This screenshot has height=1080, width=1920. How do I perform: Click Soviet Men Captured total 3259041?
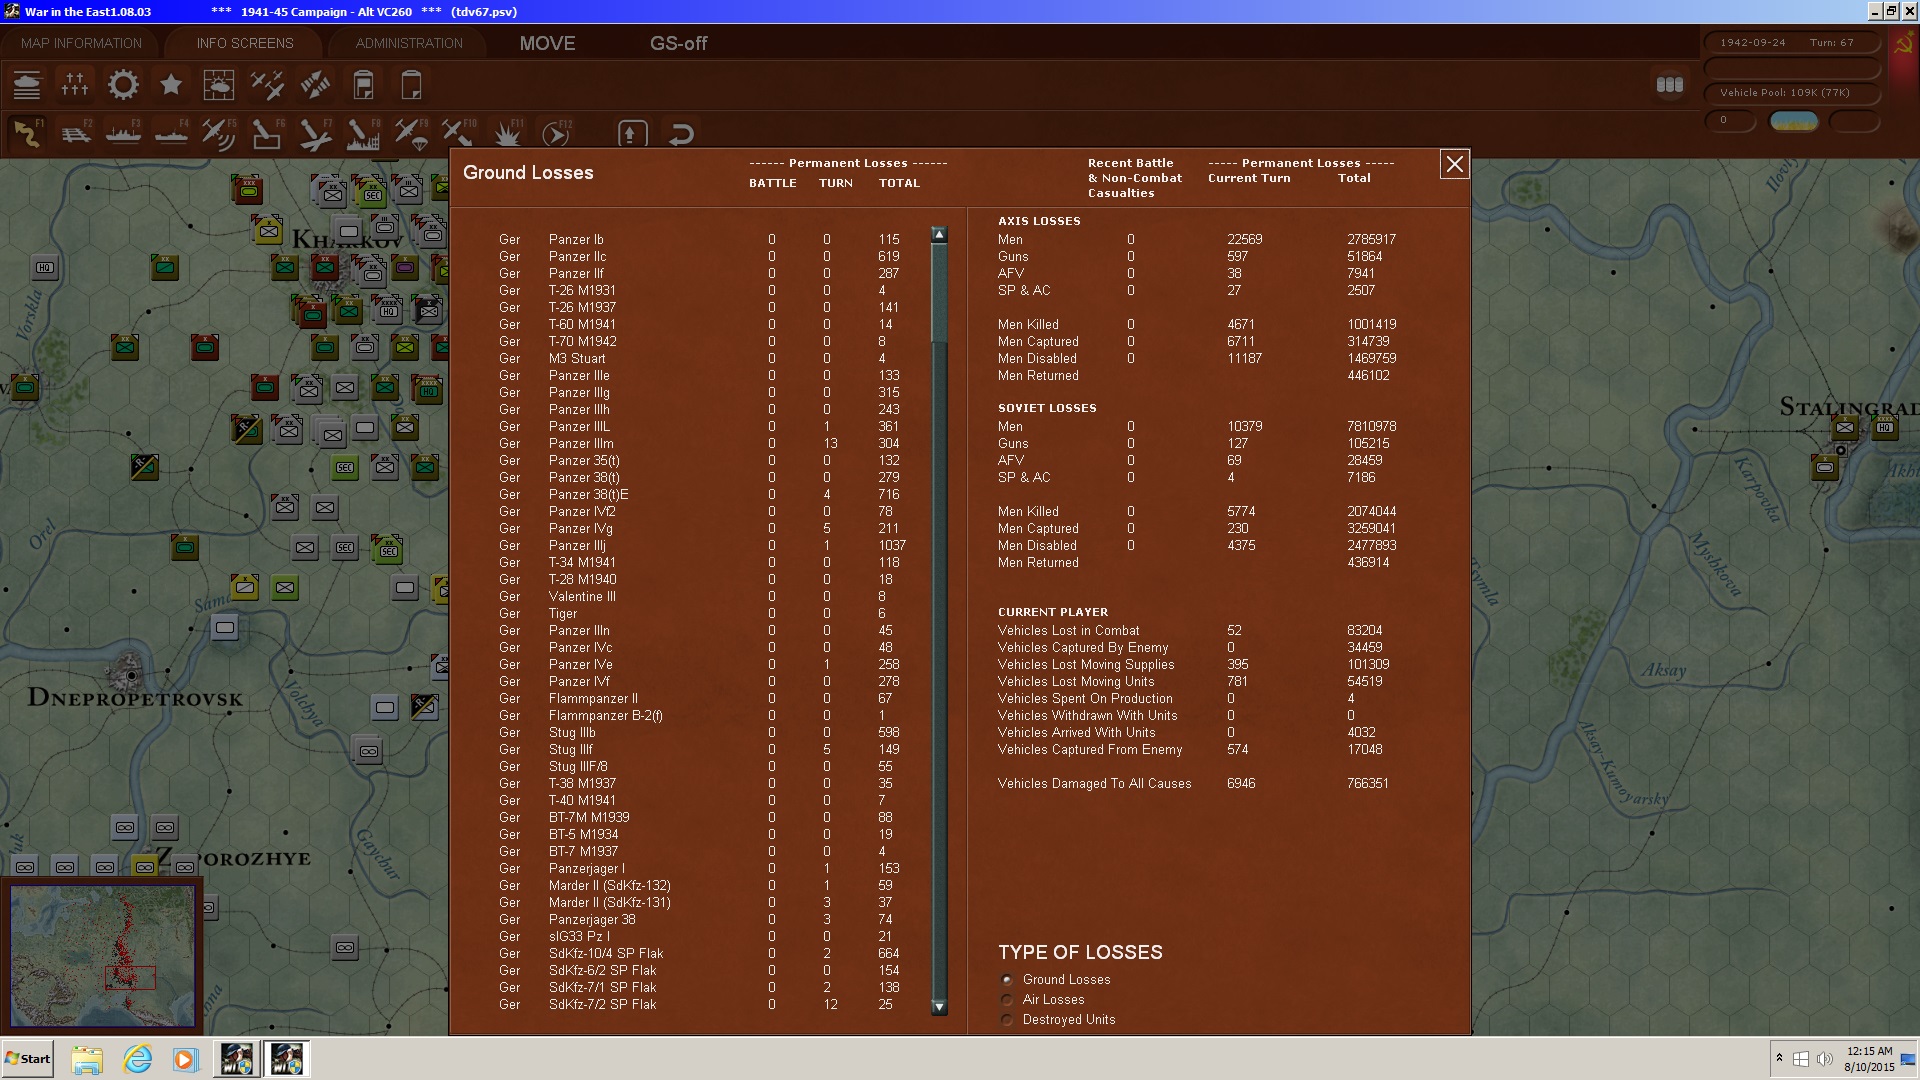[x=1371, y=529]
